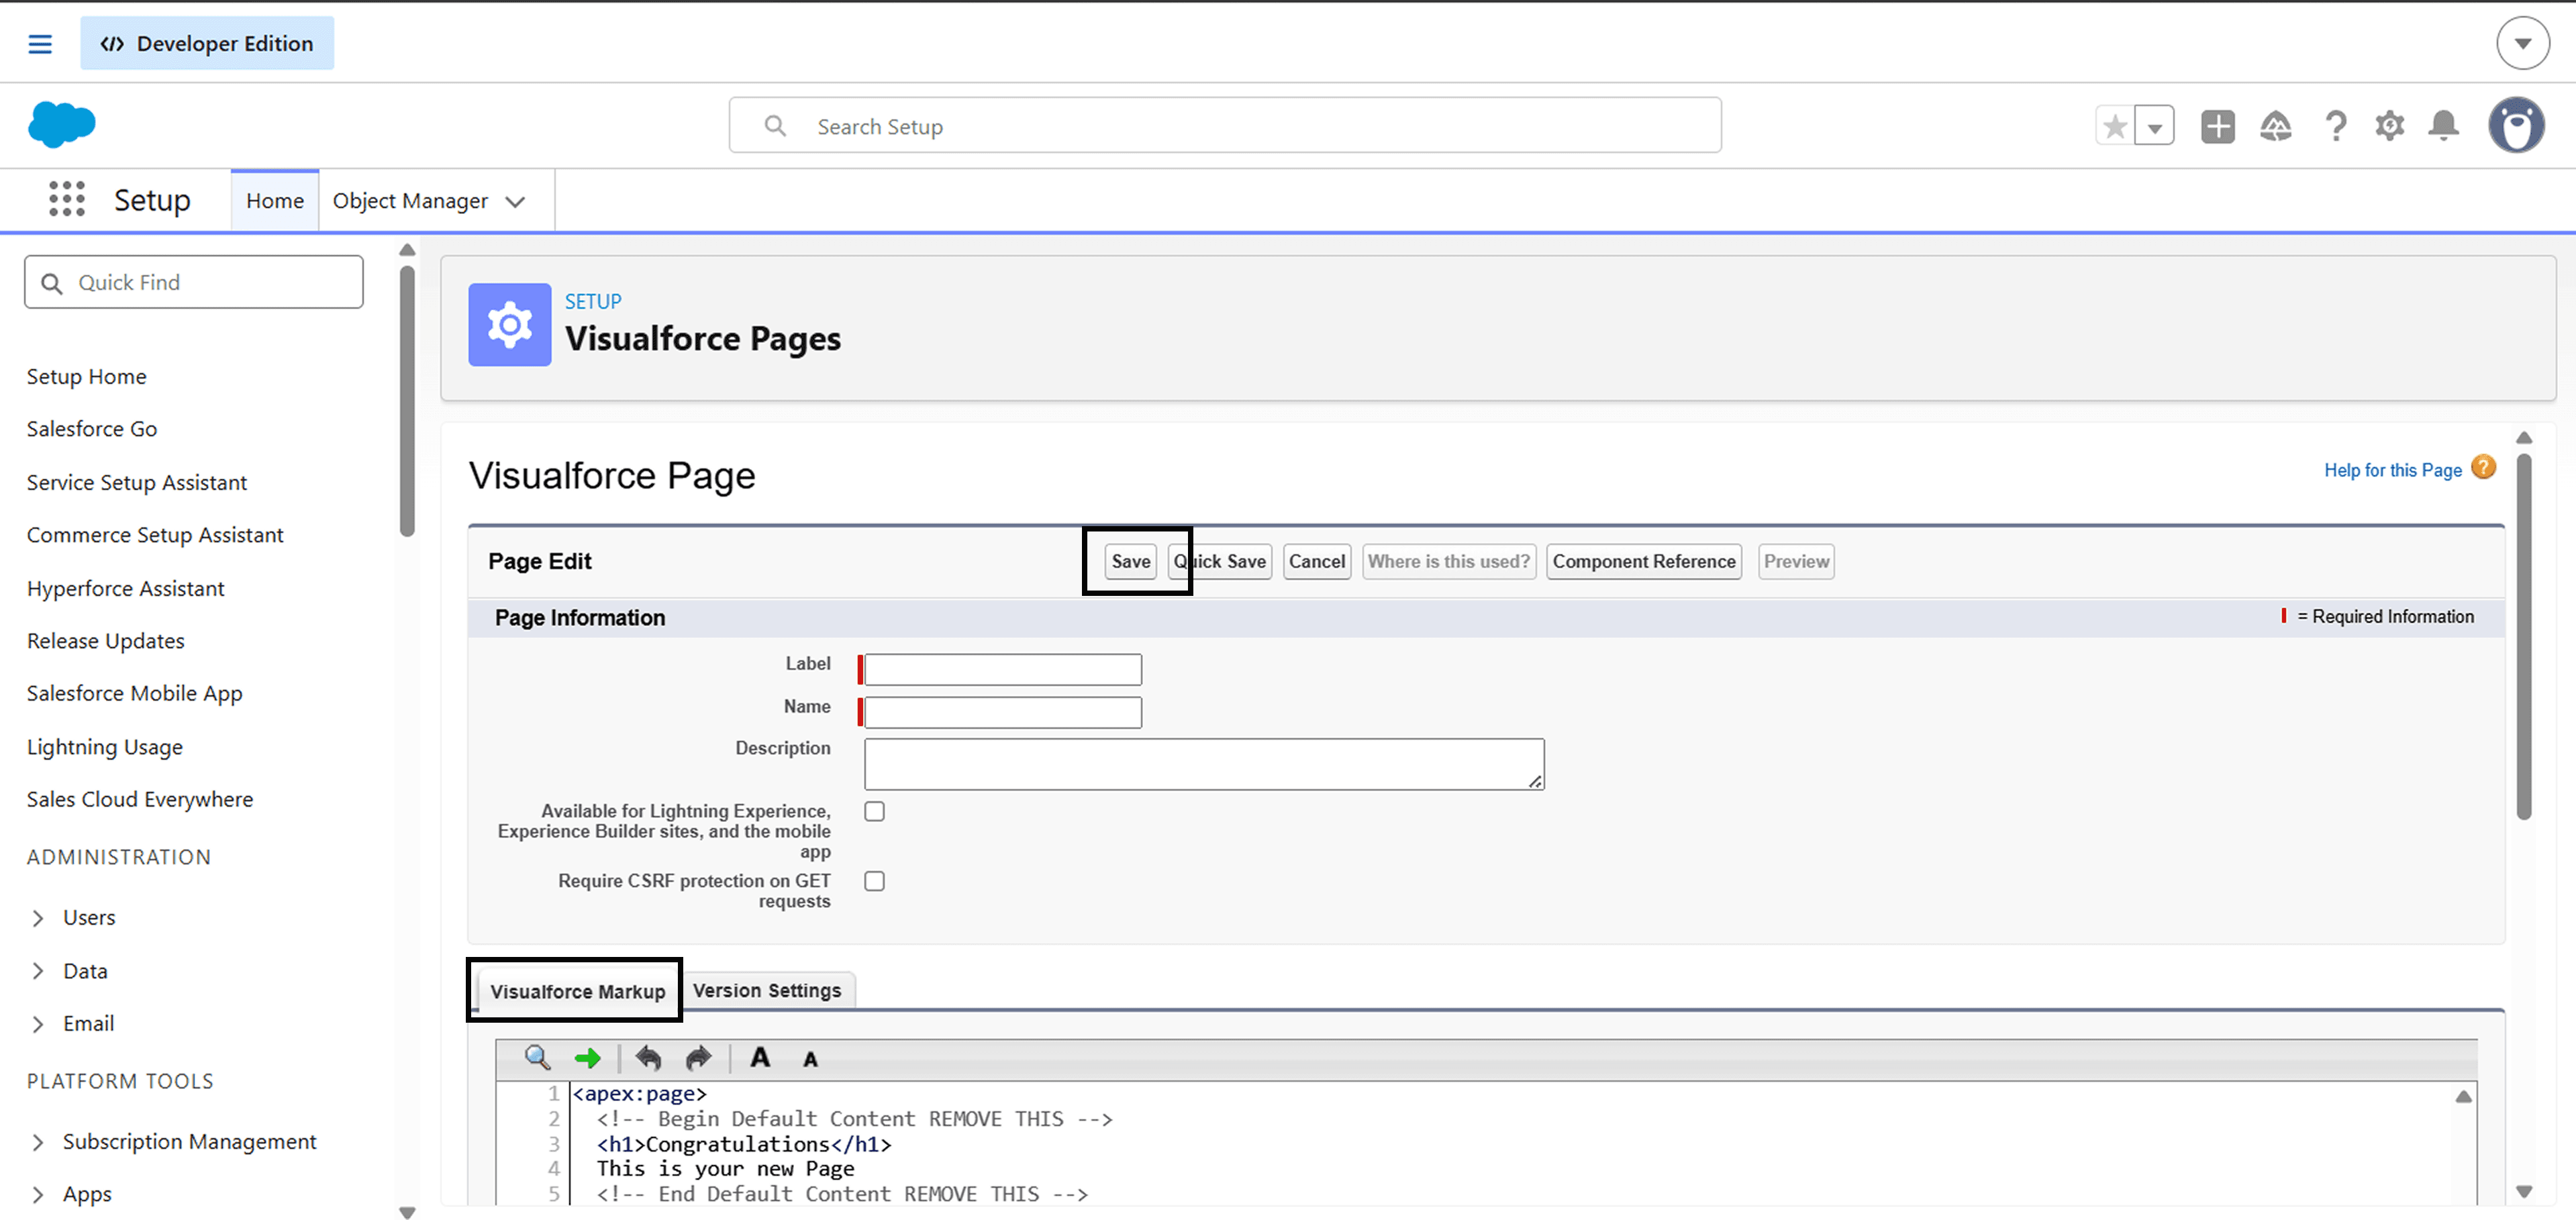
Task: Check Require CSRF protection on GET requests
Action: pos(874,881)
